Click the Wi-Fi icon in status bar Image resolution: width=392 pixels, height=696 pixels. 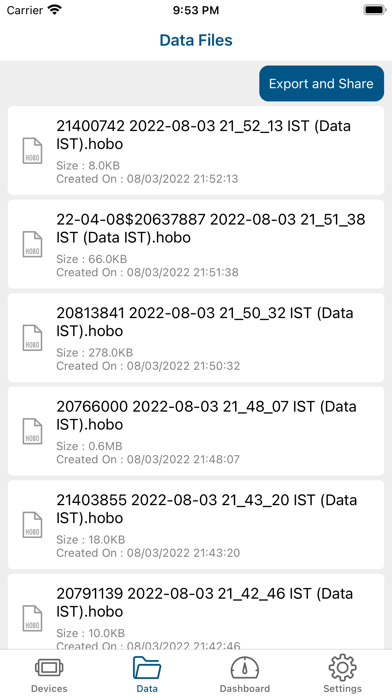point(55,10)
